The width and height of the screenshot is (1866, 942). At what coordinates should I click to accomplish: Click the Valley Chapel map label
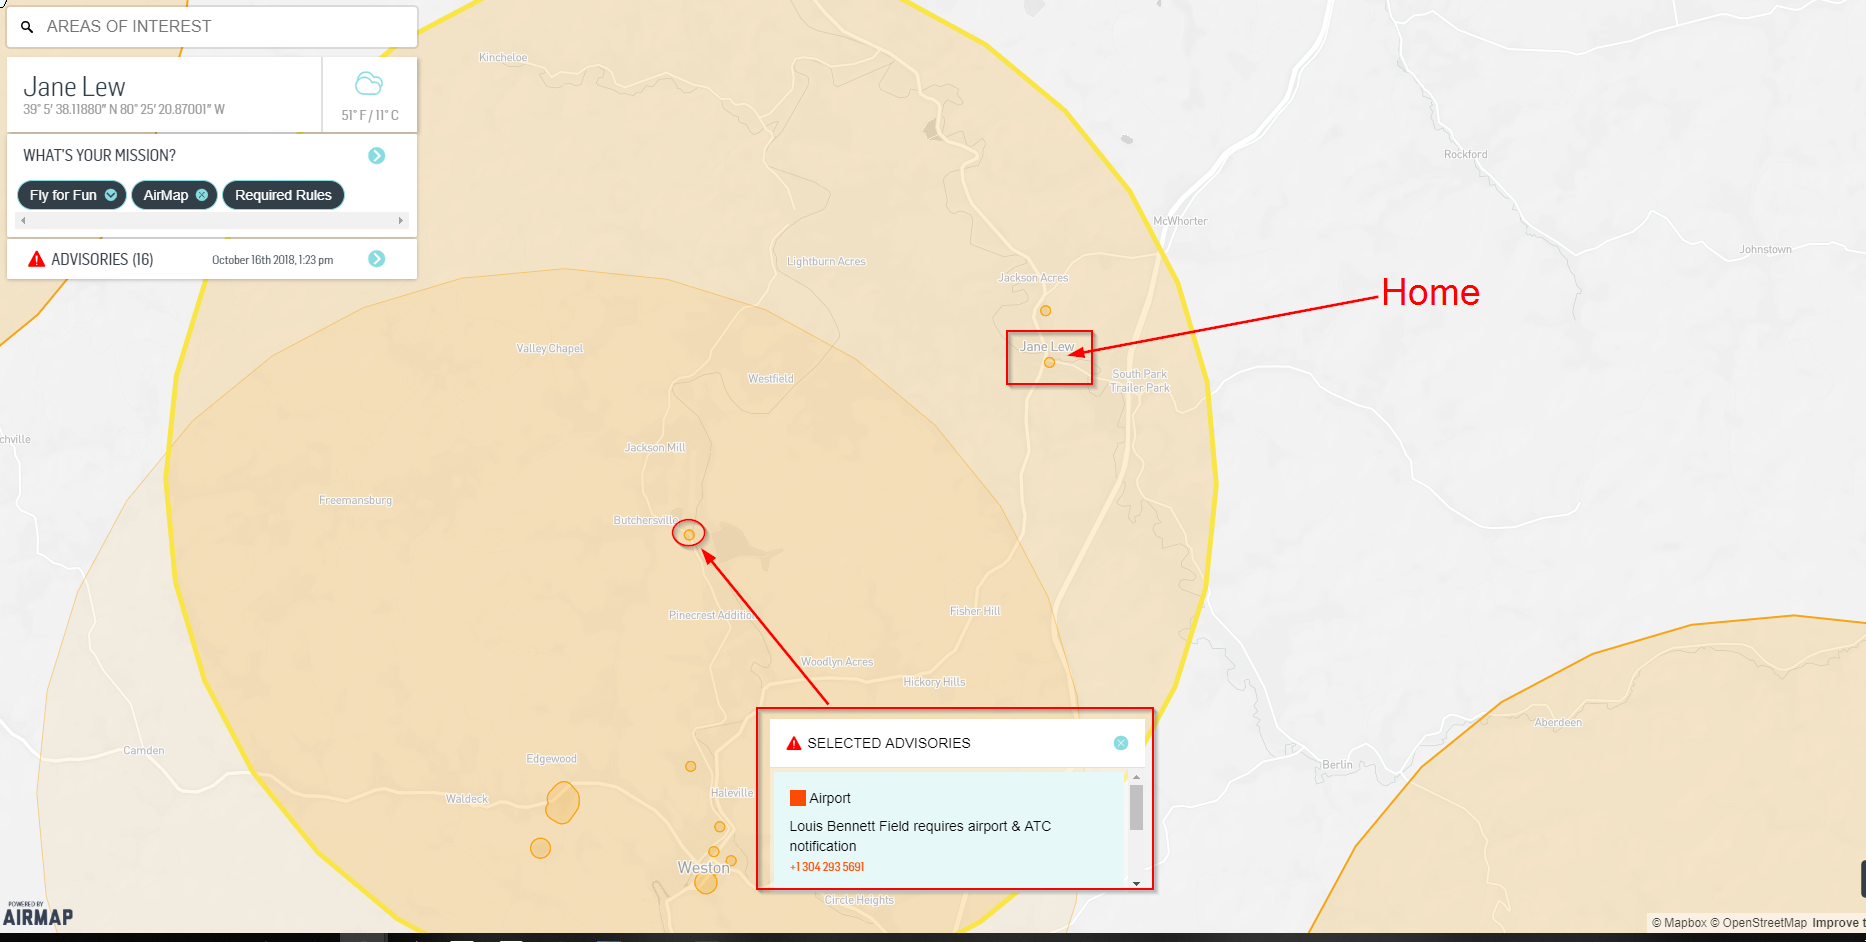coord(550,349)
